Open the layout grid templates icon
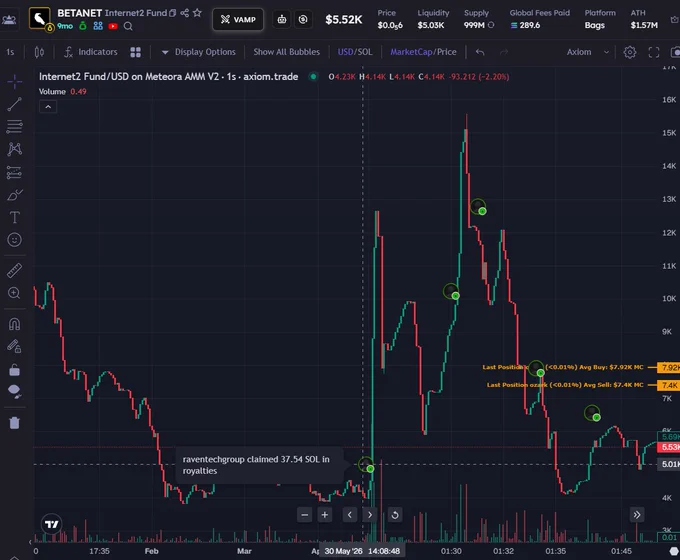The width and height of the screenshot is (680, 560). [135, 52]
